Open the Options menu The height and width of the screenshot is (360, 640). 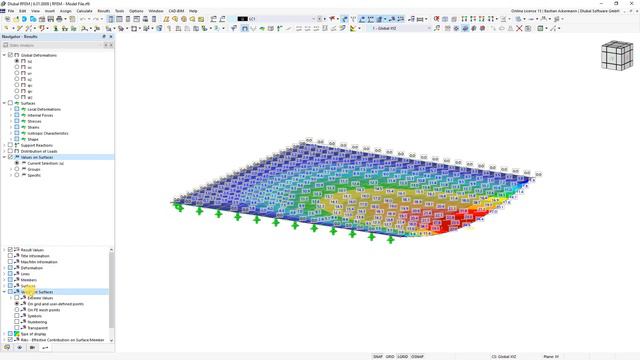tap(136, 11)
